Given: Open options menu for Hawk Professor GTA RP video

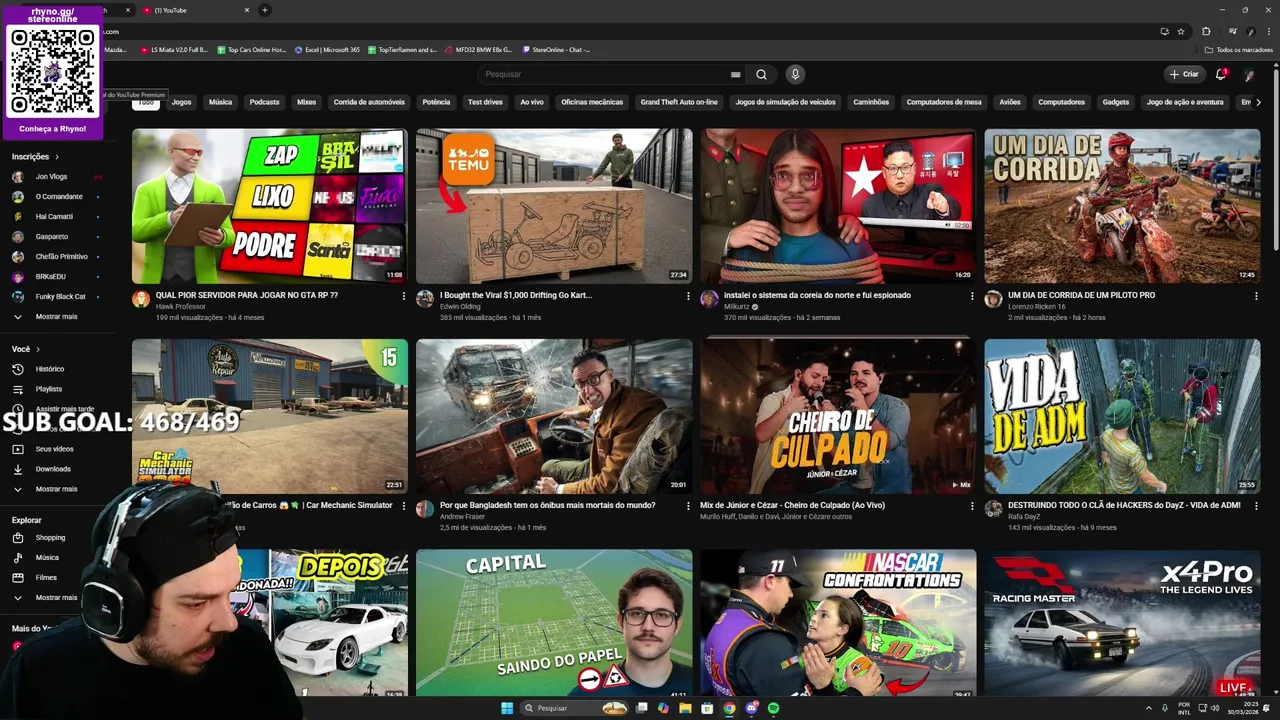Looking at the screenshot, I should 404,296.
